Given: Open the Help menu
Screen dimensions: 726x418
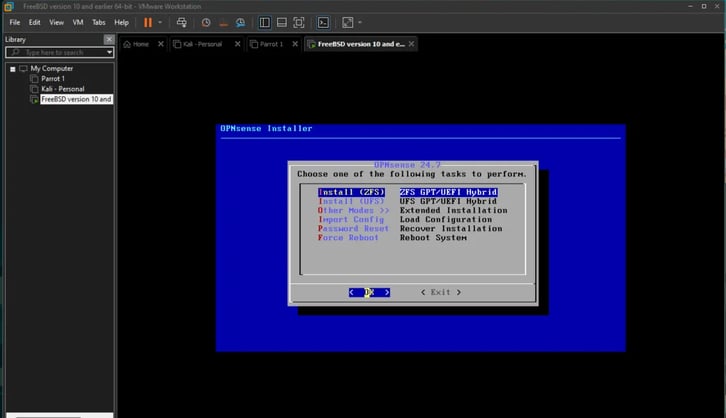Looking at the screenshot, I should click(121, 22).
